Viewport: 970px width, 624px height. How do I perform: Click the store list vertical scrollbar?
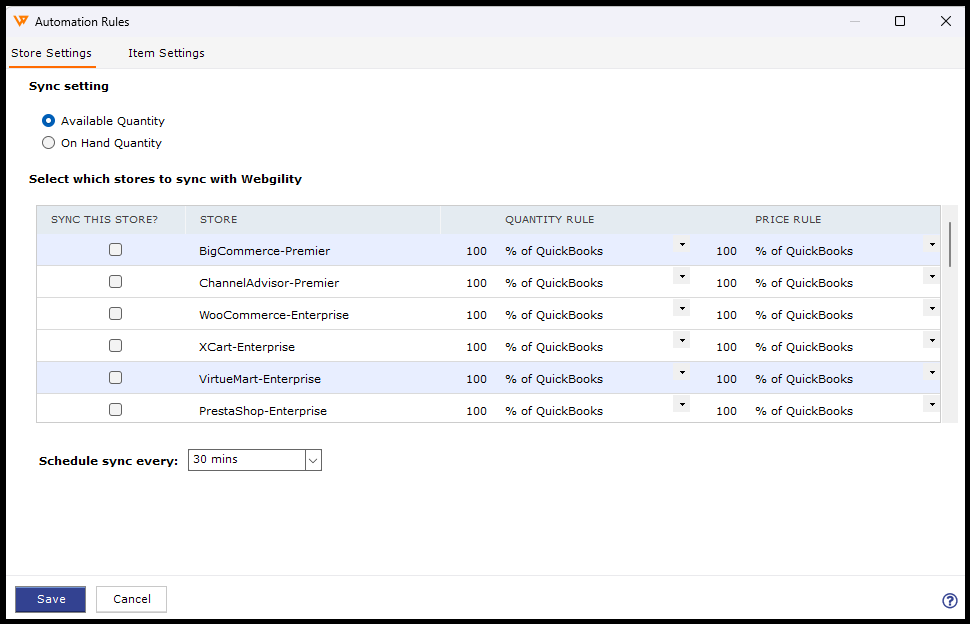(948, 245)
